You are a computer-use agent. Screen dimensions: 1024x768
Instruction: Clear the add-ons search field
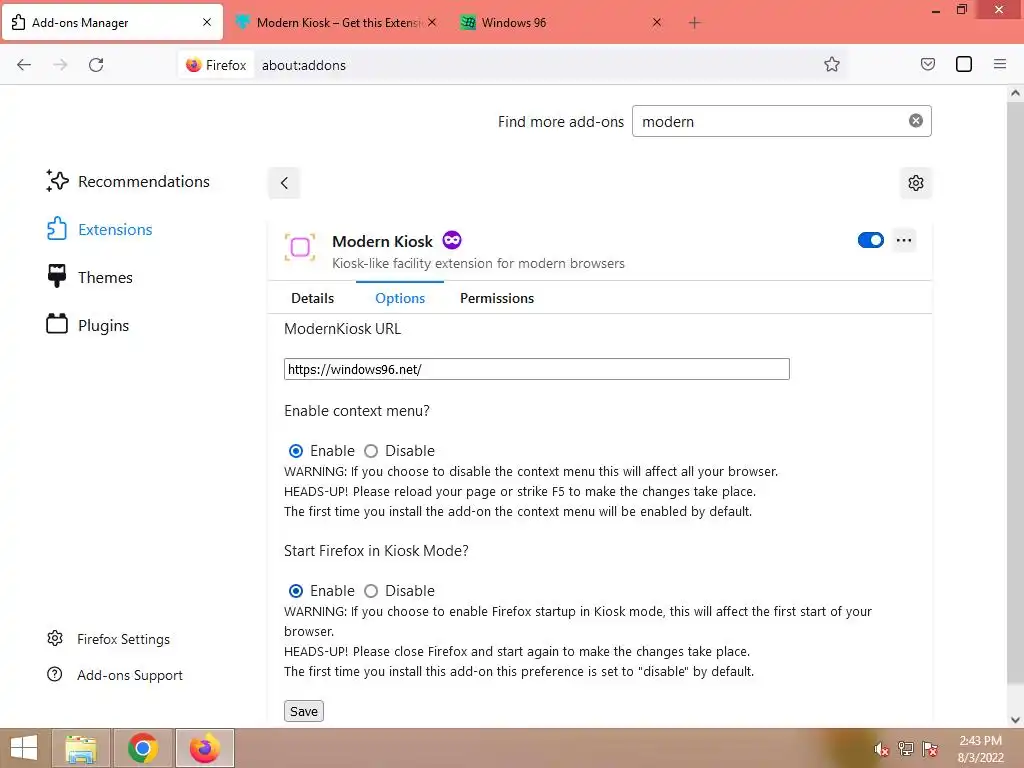coord(916,121)
